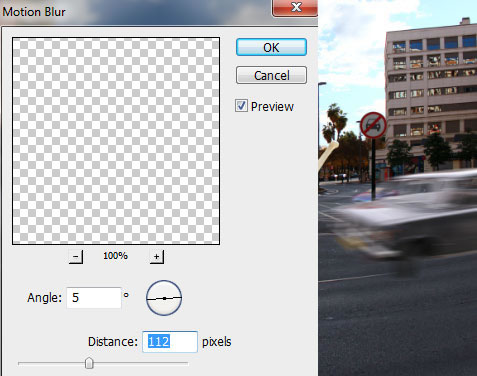Click the Angle label
Viewport: 477px width, 376px height.
[x=45, y=298]
